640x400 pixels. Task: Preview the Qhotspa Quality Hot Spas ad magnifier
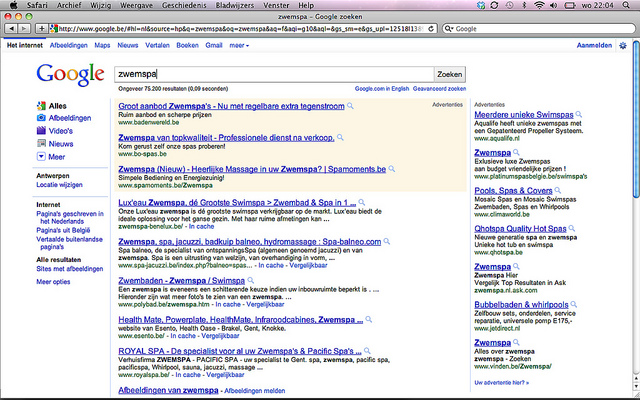[x=572, y=229]
